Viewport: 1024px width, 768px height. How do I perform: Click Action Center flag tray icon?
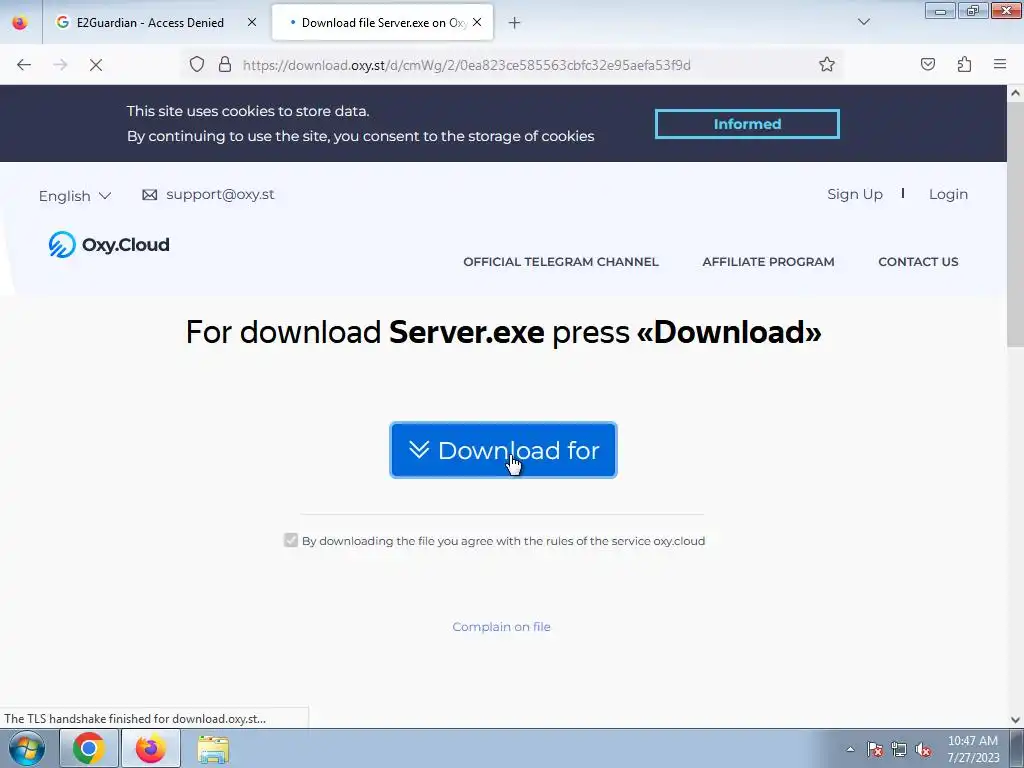coord(875,749)
